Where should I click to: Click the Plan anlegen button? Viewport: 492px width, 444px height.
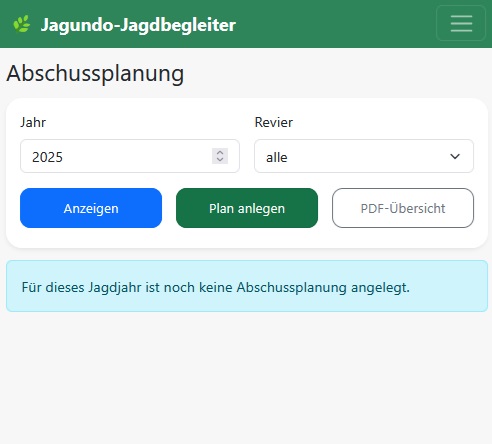pos(247,208)
